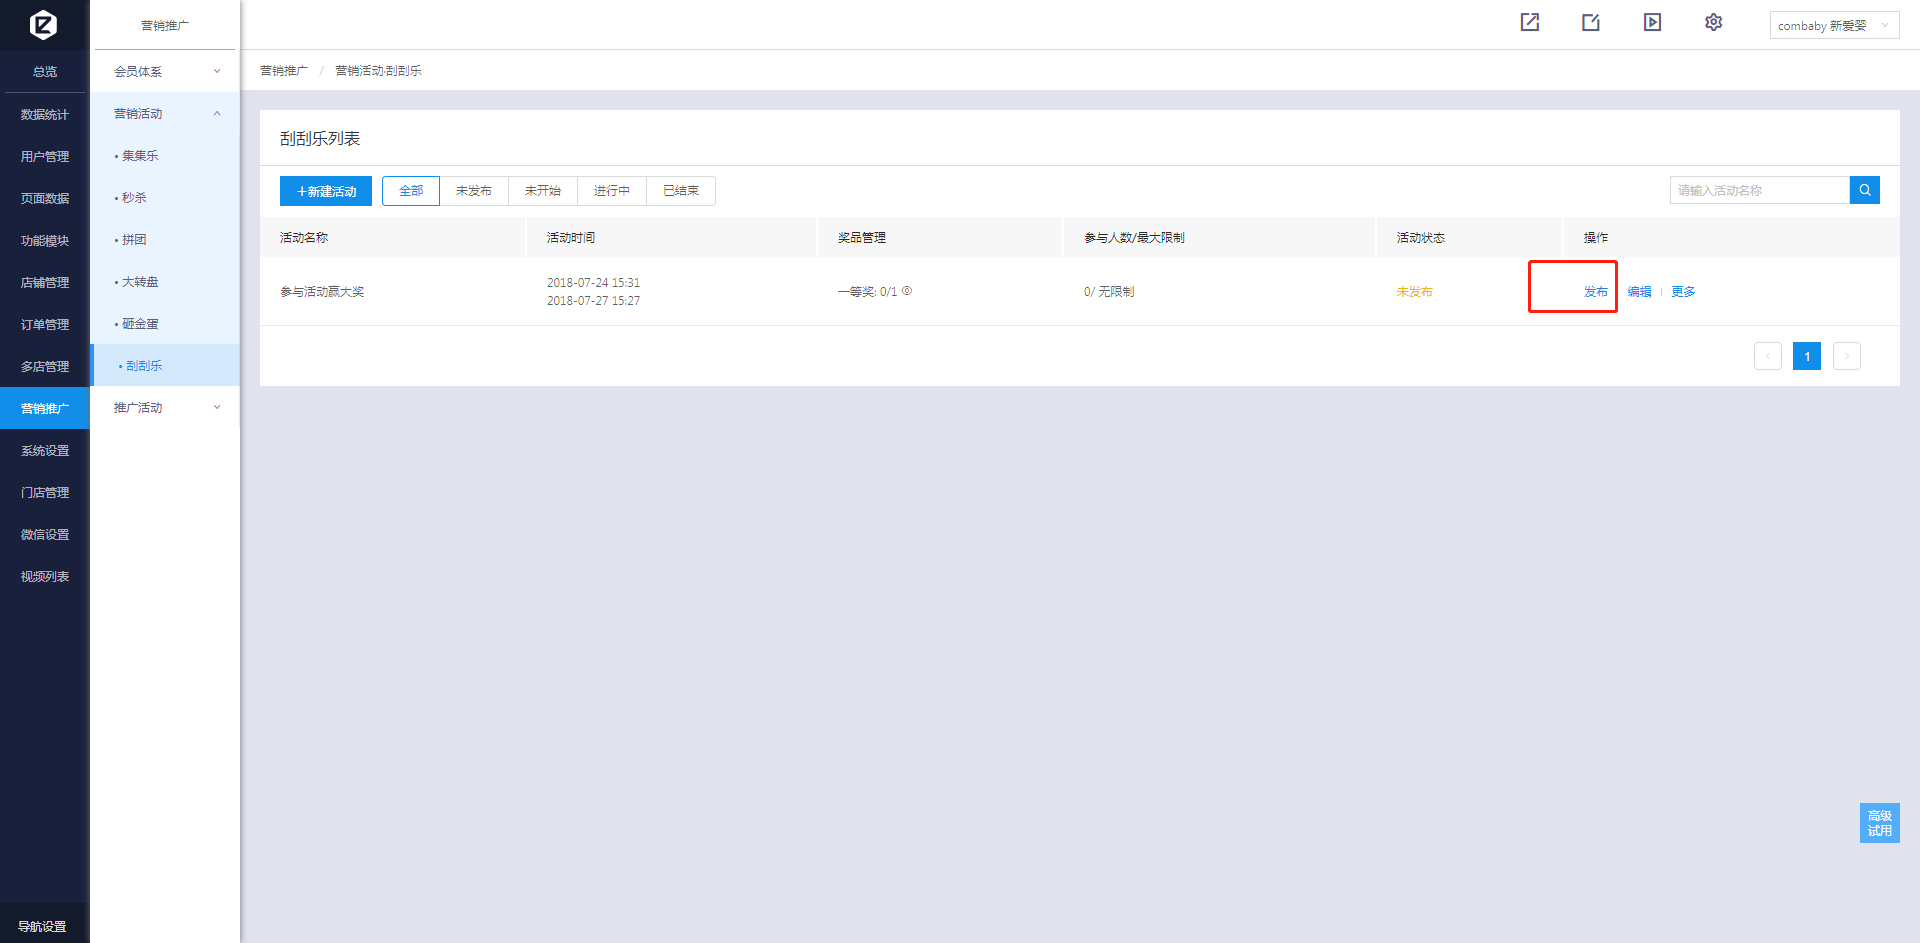The image size is (1920, 943).
Task: Click the logo icon in the top-left corner
Action: coord(43,24)
